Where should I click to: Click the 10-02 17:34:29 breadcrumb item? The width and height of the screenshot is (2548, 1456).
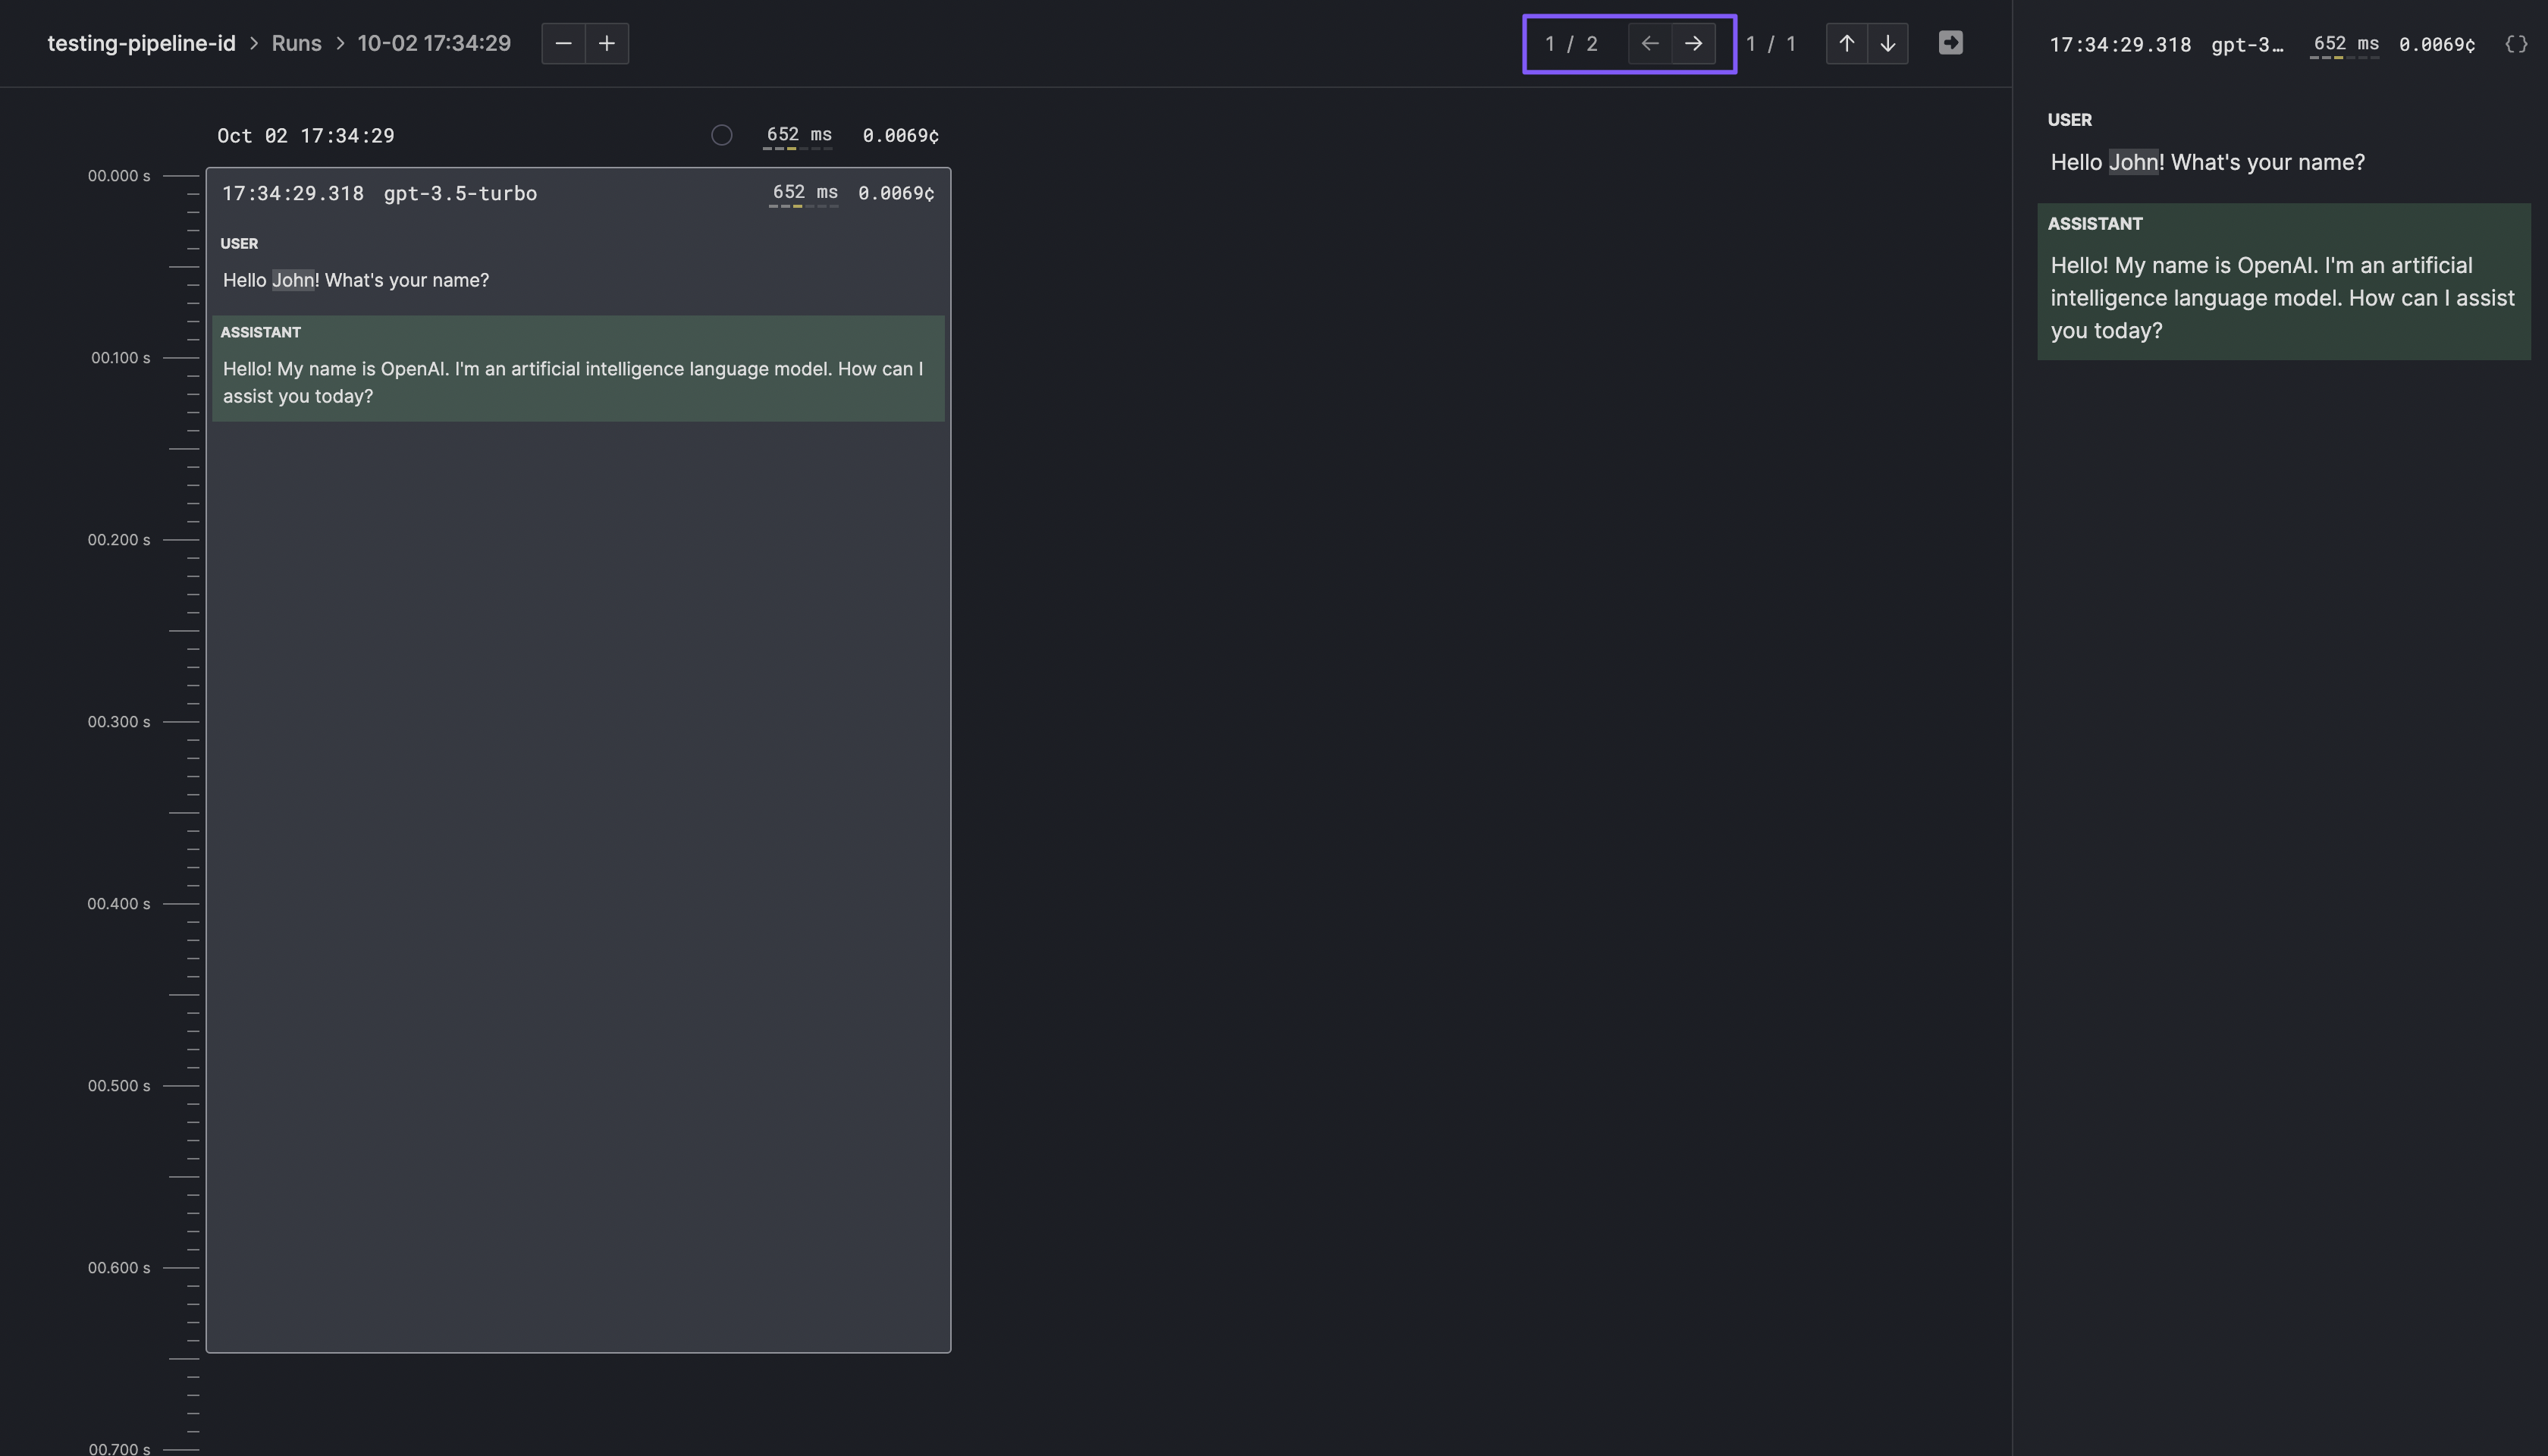434,43
